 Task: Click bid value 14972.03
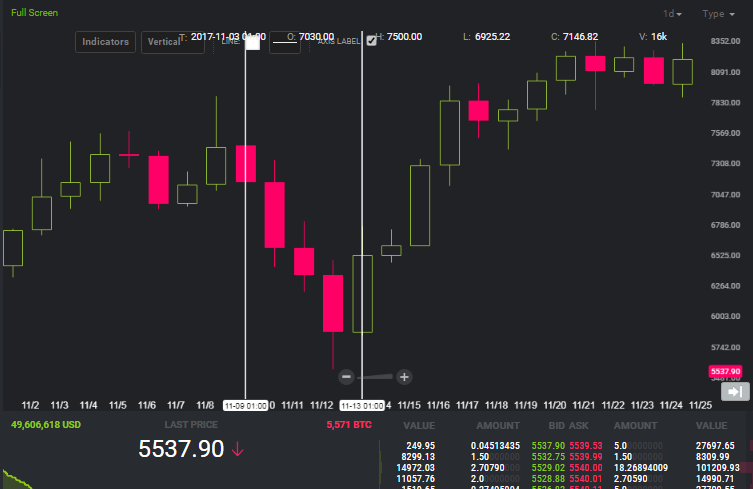tap(415, 468)
